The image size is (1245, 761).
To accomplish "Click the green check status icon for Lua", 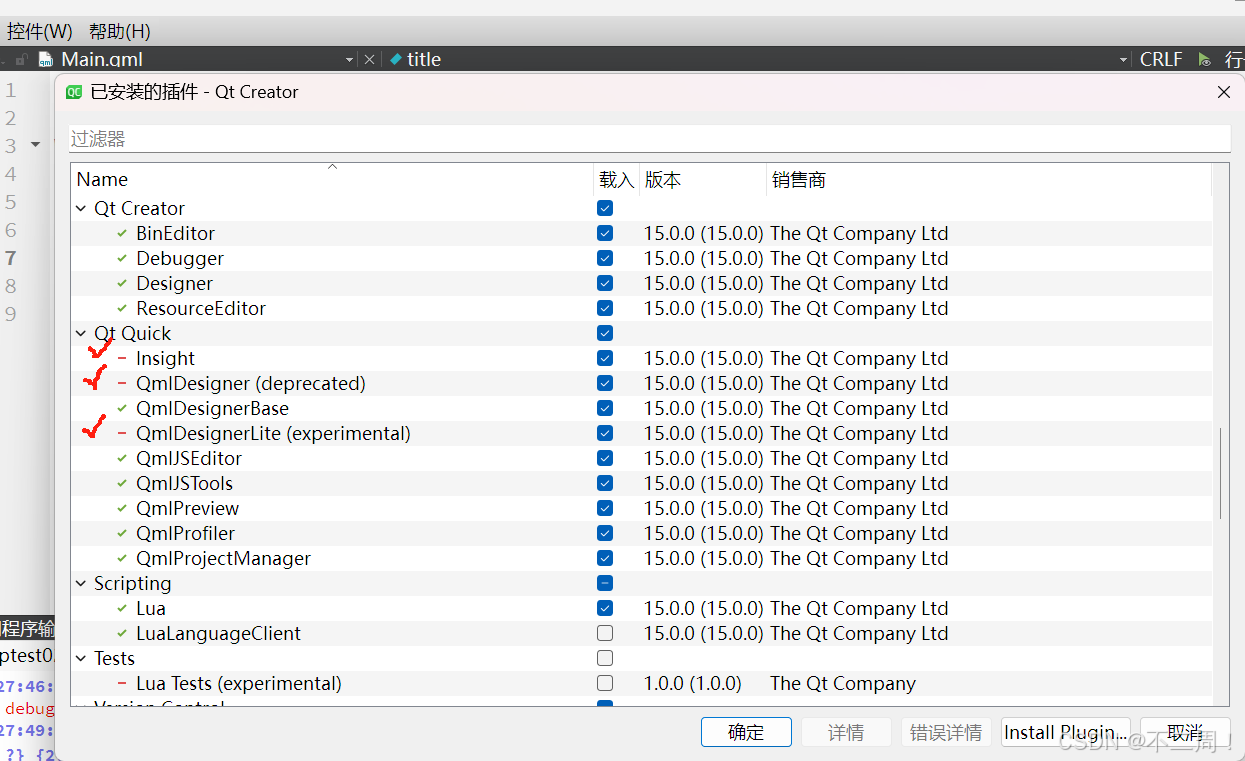I will [122, 608].
